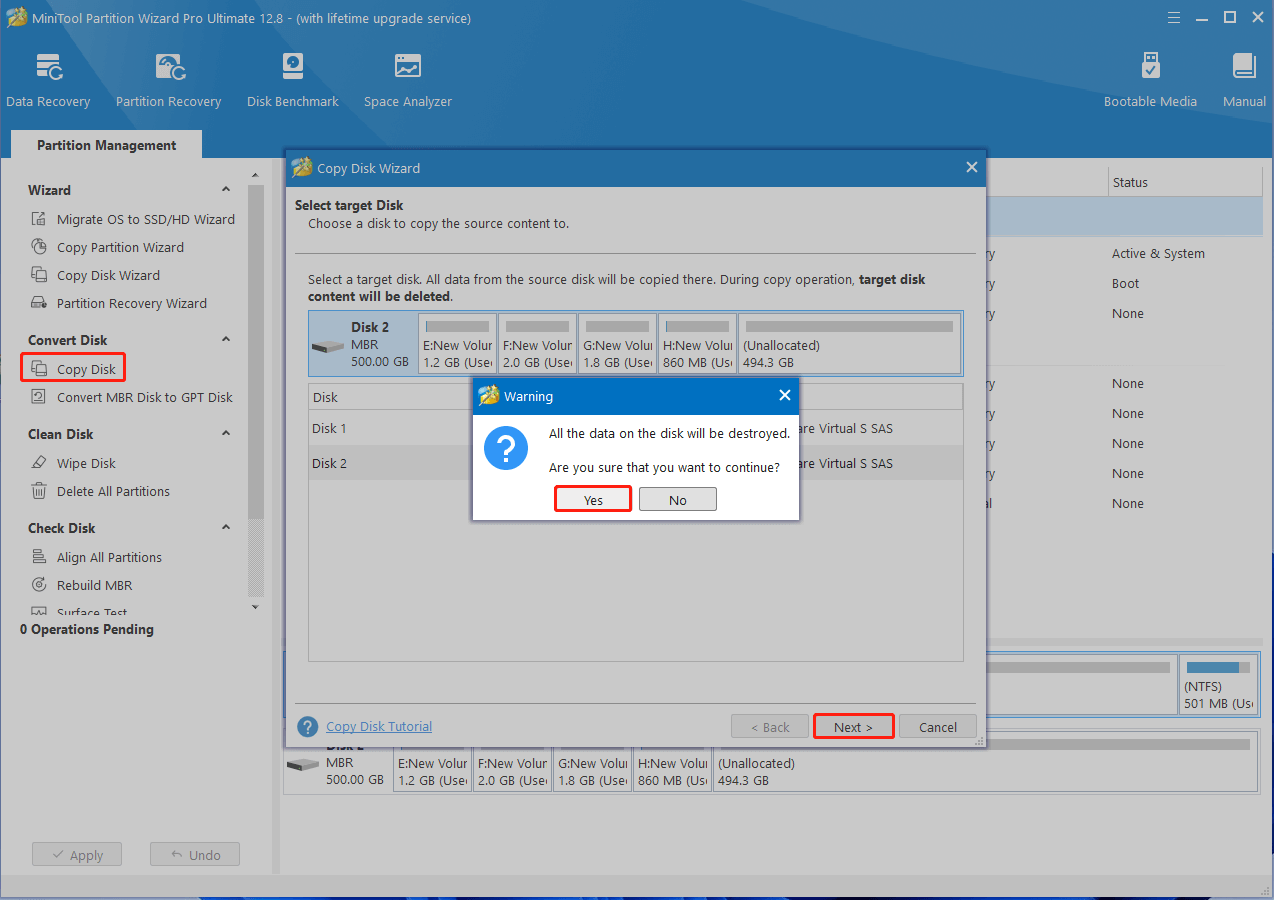Viewport: 1274px width, 900px height.
Task: Click the help icon beside Copy Disk Tutorial
Action: [x=308, y=727]
